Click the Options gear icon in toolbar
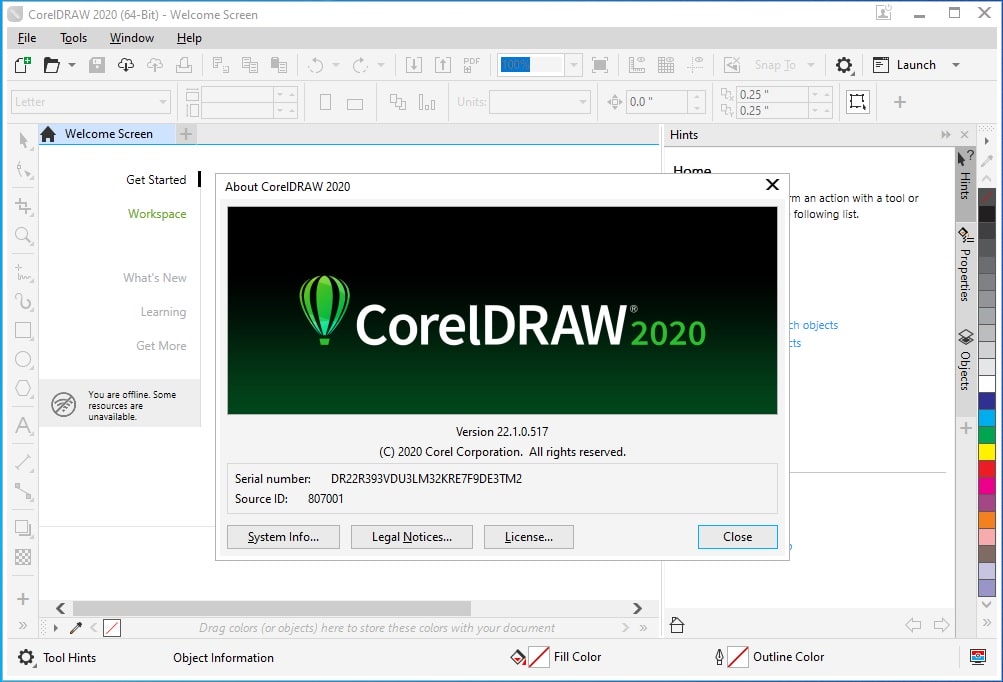The width and height of the screenshot is (1003, 682). click(x=844, y=65)
